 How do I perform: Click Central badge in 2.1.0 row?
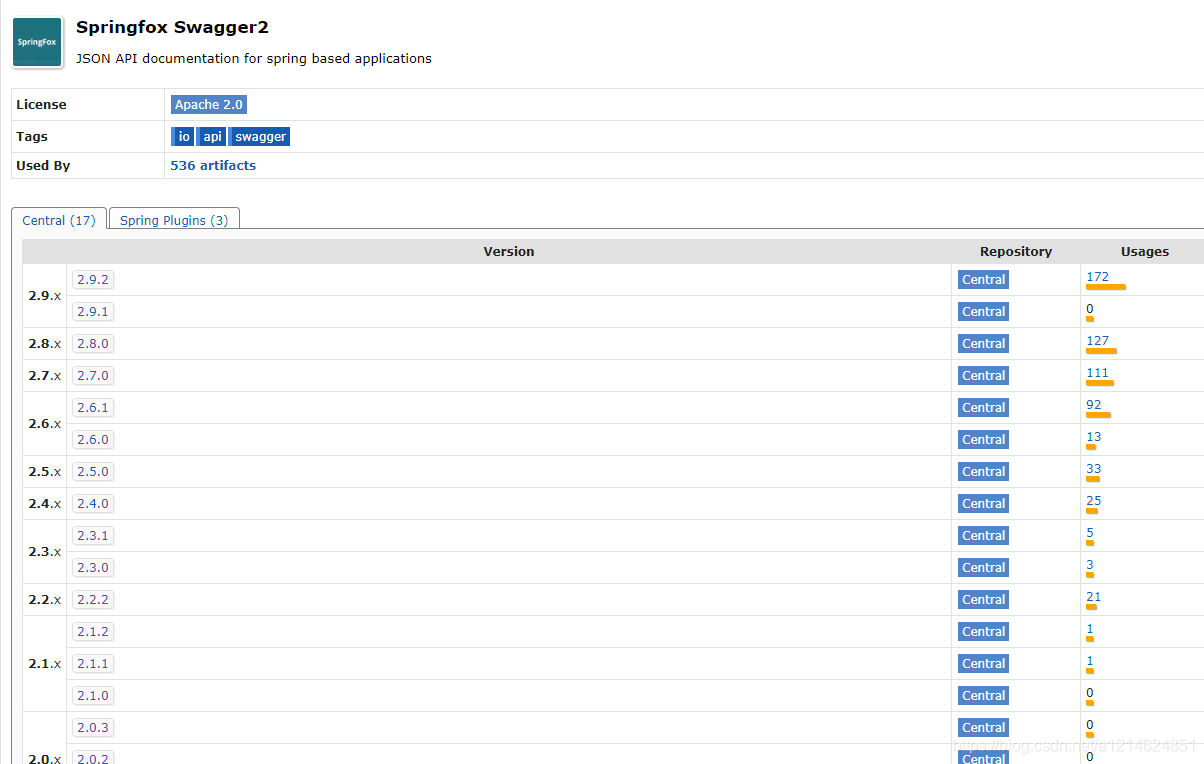[x=983, y=696]
